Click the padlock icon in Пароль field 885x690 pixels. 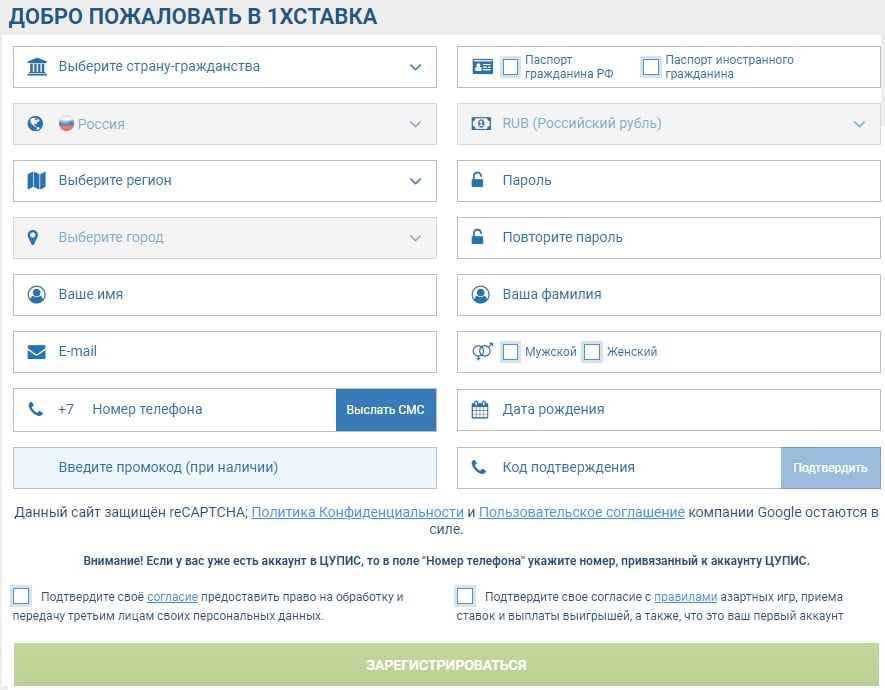[479, 181]
